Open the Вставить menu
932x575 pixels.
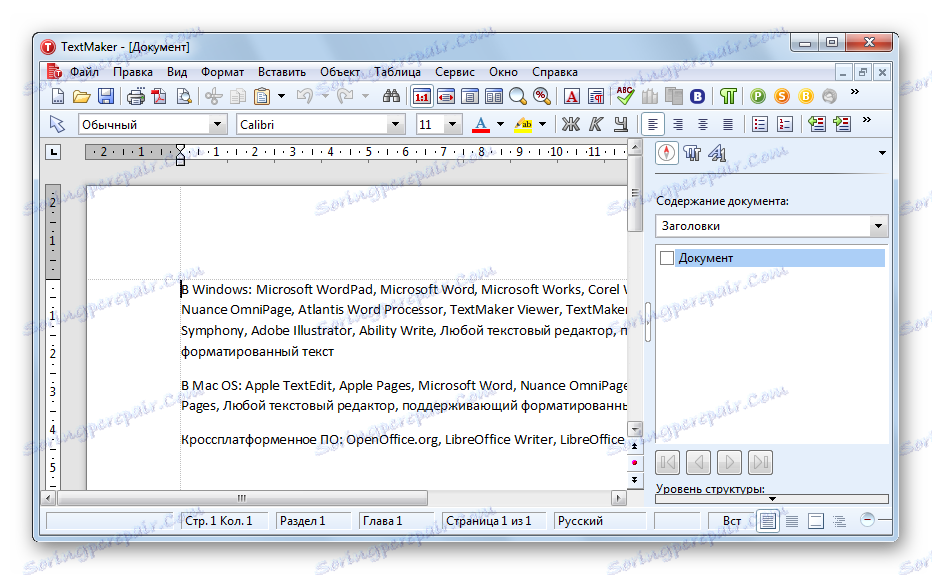(282, 72)
